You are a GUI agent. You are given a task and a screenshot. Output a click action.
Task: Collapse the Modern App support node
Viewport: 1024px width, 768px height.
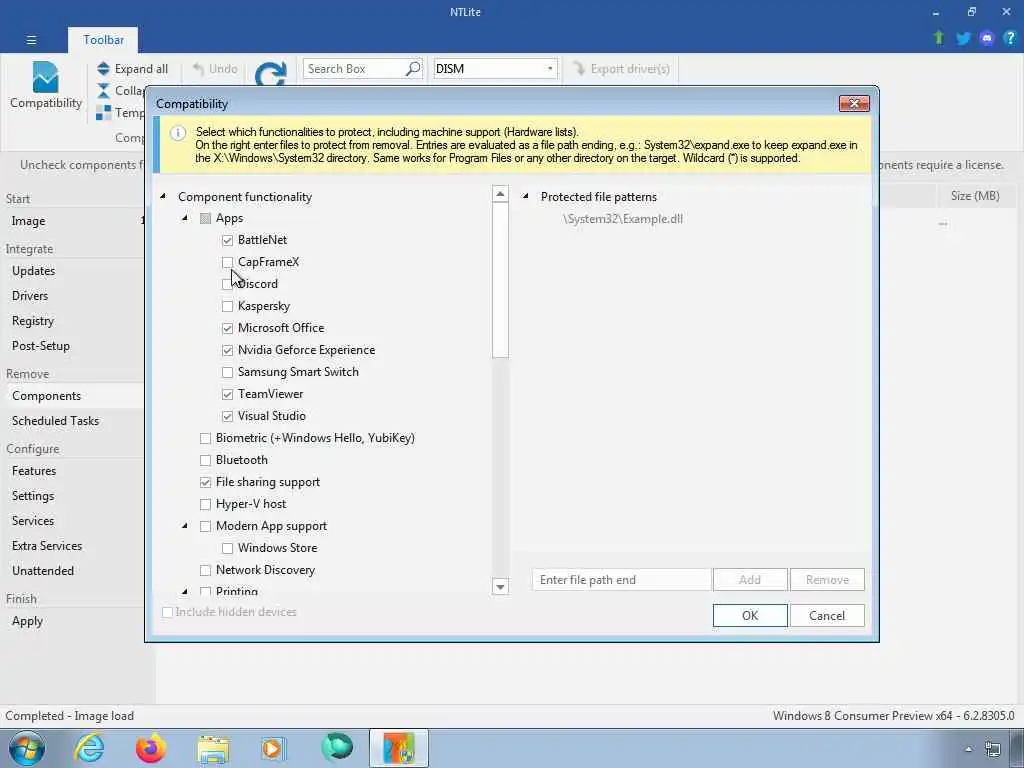(x=185, y=526)
